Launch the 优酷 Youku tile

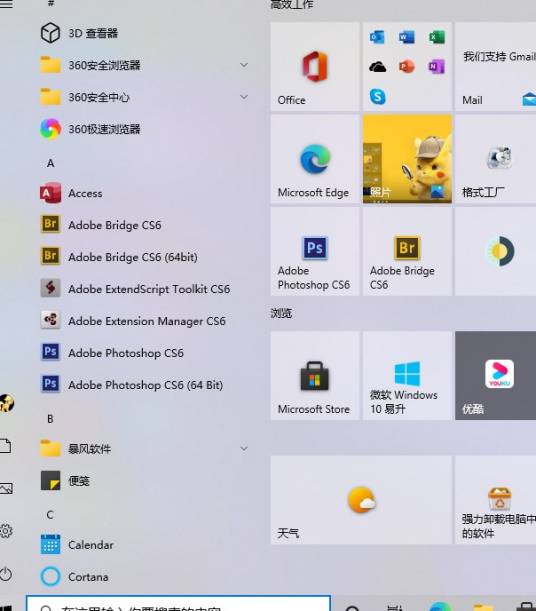(495, 376)
